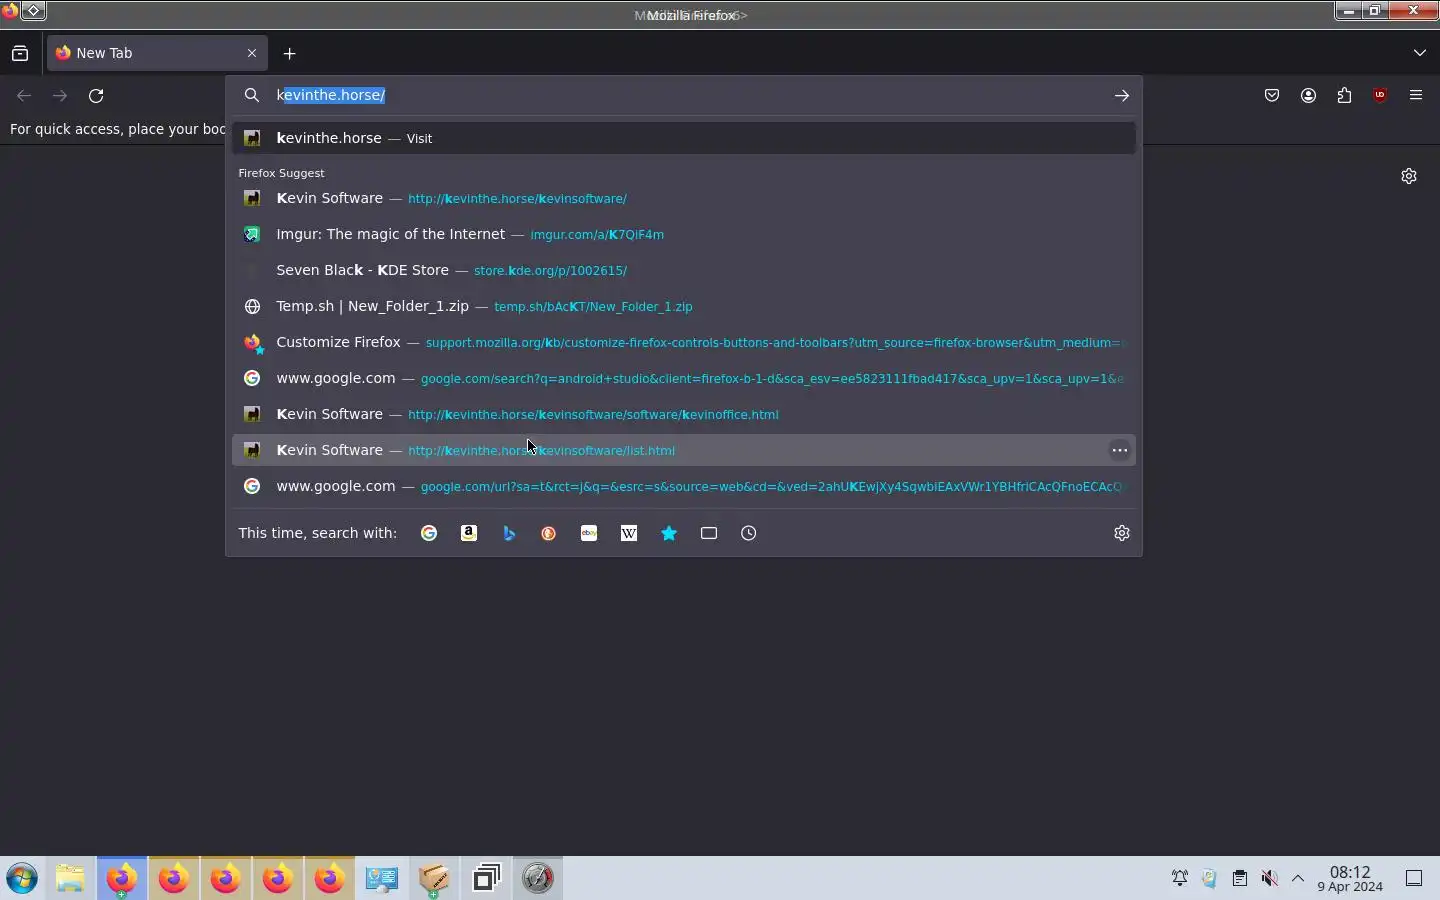Image resolution: width=1440 pixels, height=900 pixels.
Task: Open the speedometer gauge taskbar icon
Action: pyautogui.click(x=538, y=878)
